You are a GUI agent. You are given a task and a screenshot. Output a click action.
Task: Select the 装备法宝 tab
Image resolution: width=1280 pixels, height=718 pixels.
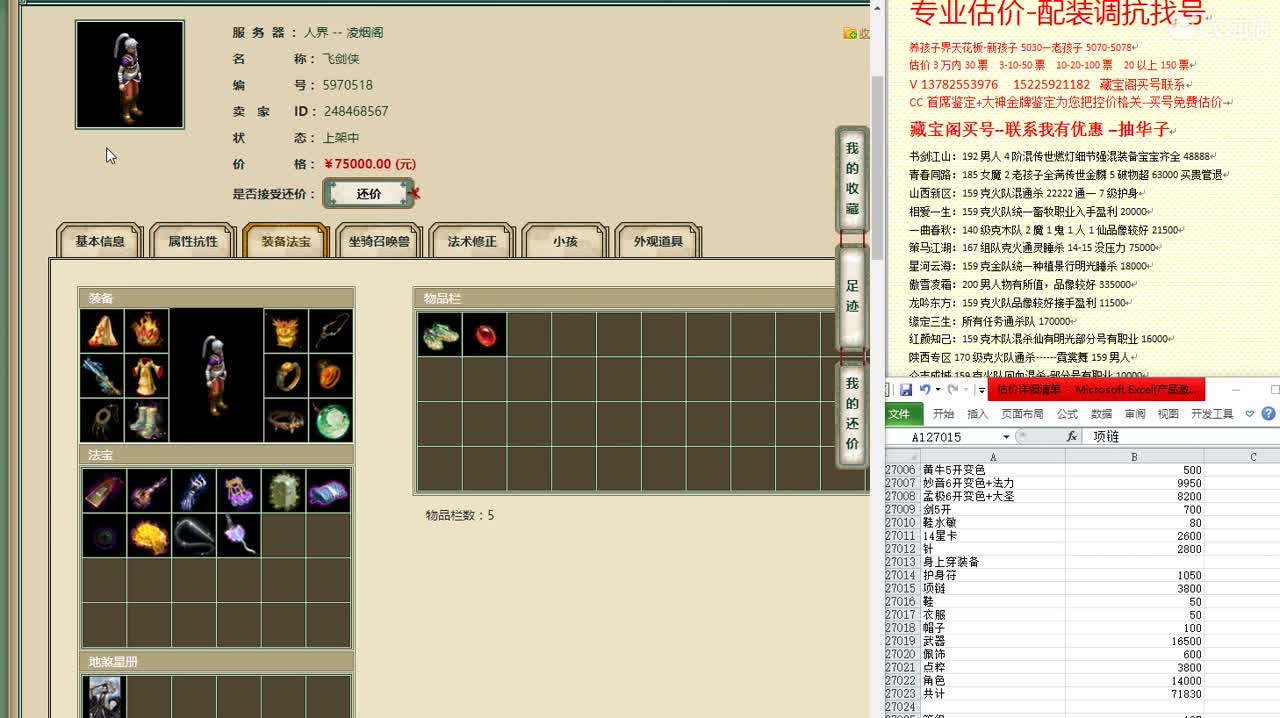[x=286, y=241]
